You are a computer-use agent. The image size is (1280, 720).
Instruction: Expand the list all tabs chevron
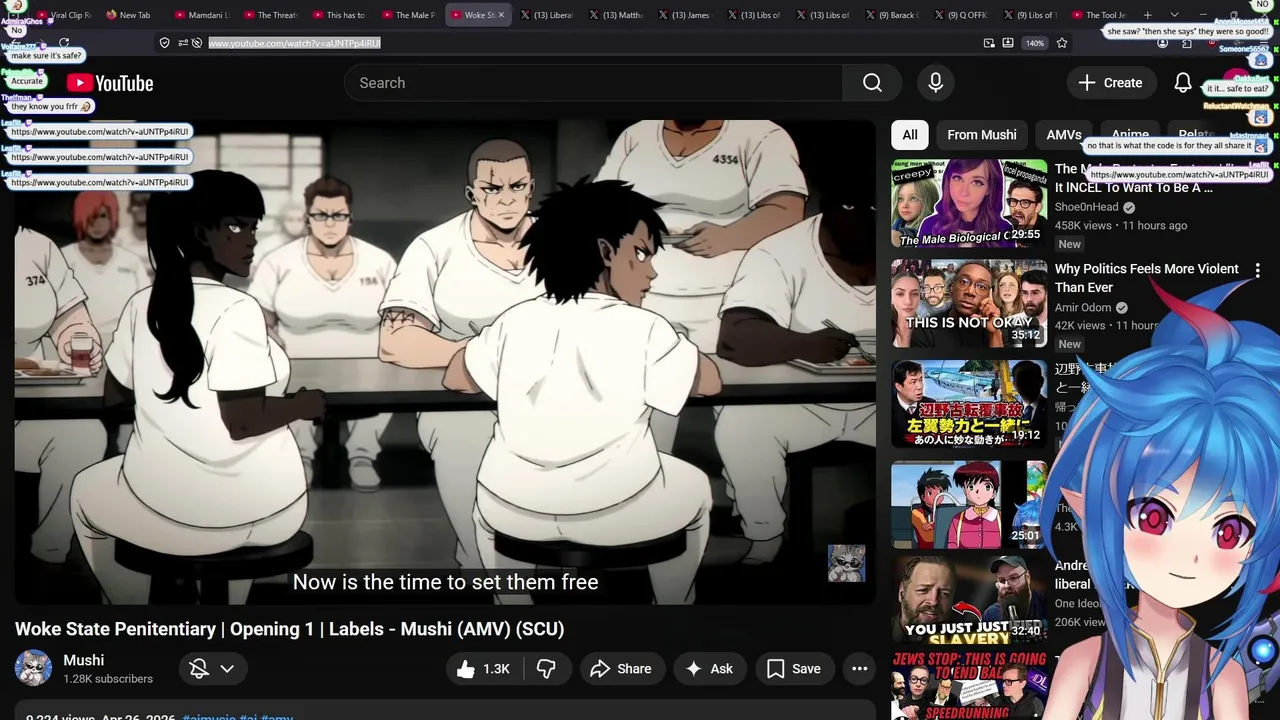pos(1174,15)
